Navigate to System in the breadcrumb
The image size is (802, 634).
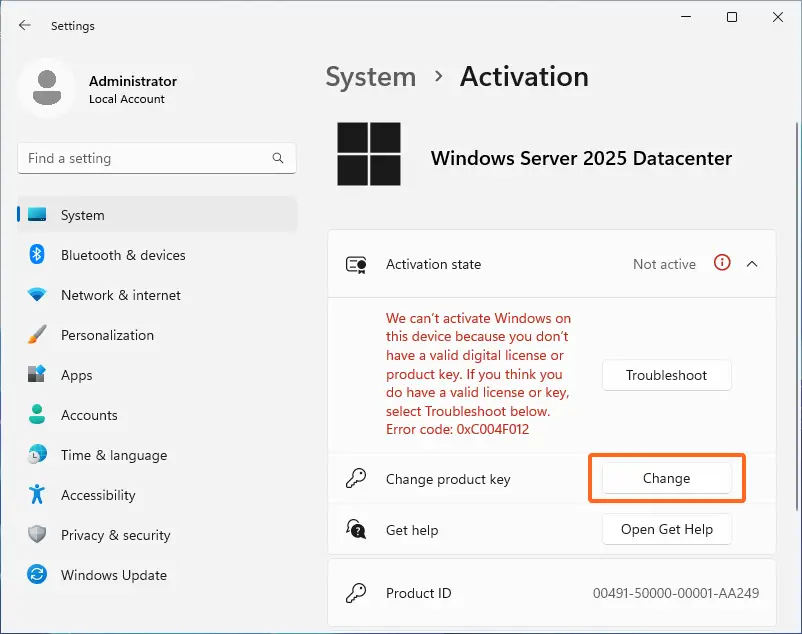[371, 77]
